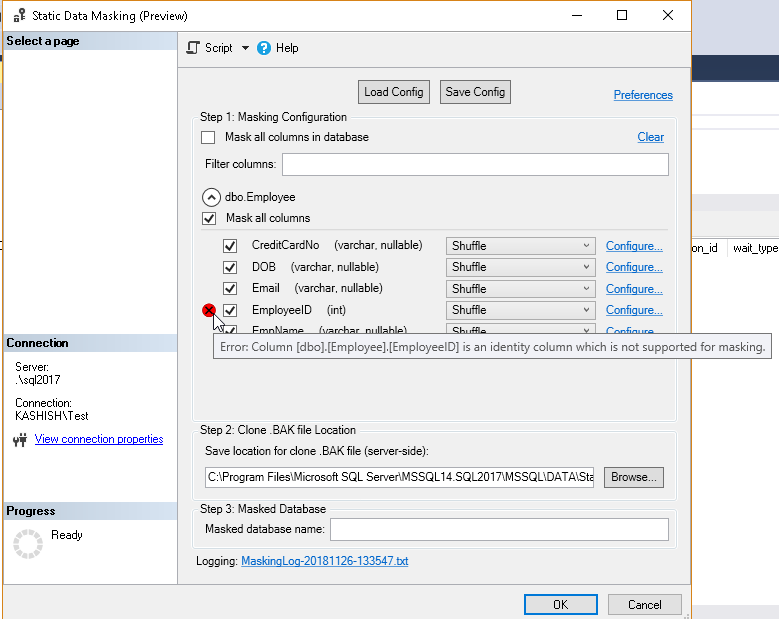Click the Load Config button
The width and height of the screenshot is (779, 619).
pyautogui.click(x=394, y=92)
